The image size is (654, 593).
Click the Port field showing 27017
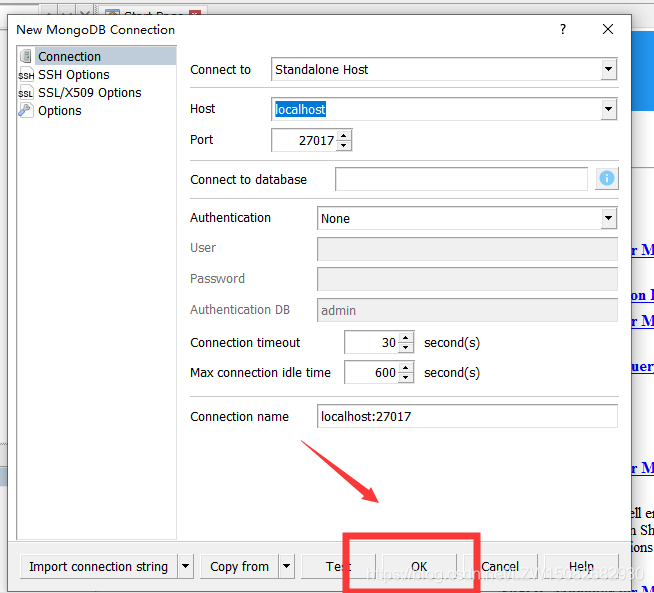(x=304, y=140)
